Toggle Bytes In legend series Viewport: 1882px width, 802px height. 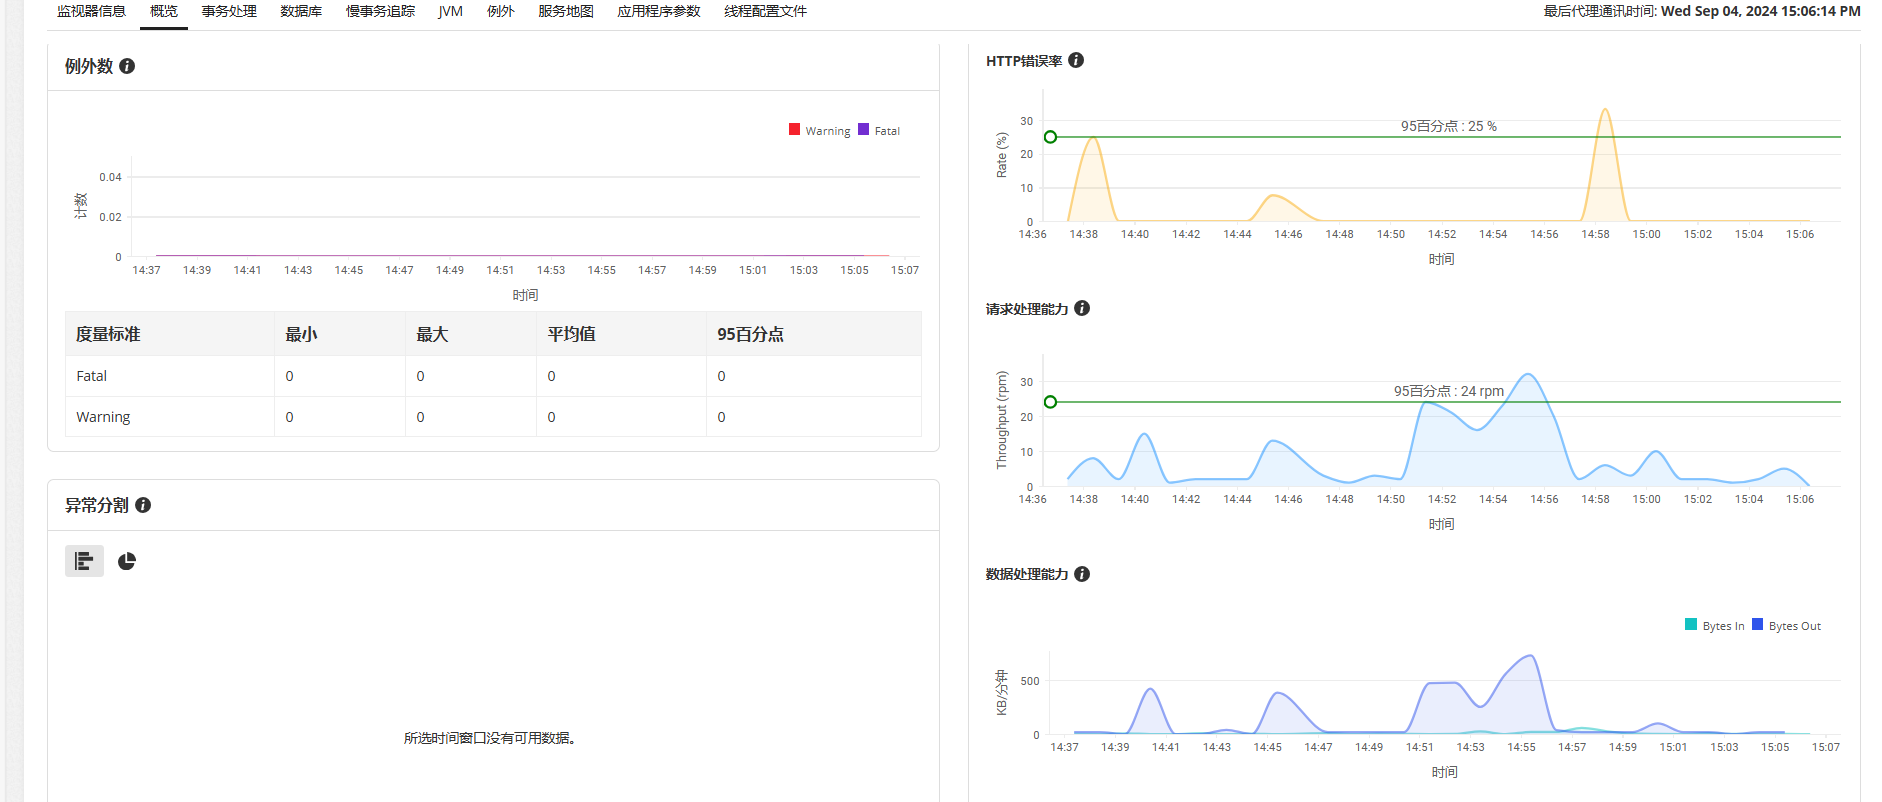[x=1714, y=625]
